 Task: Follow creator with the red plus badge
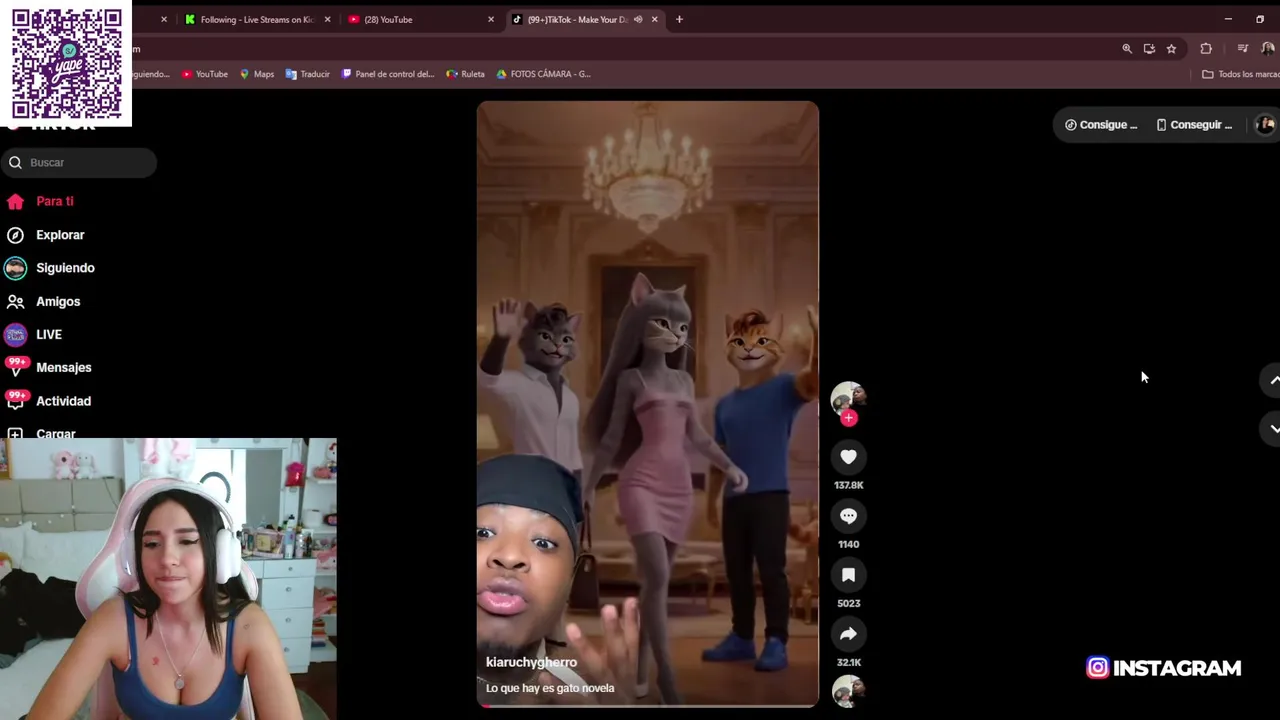pyautogui.click(x=849, y=418)
